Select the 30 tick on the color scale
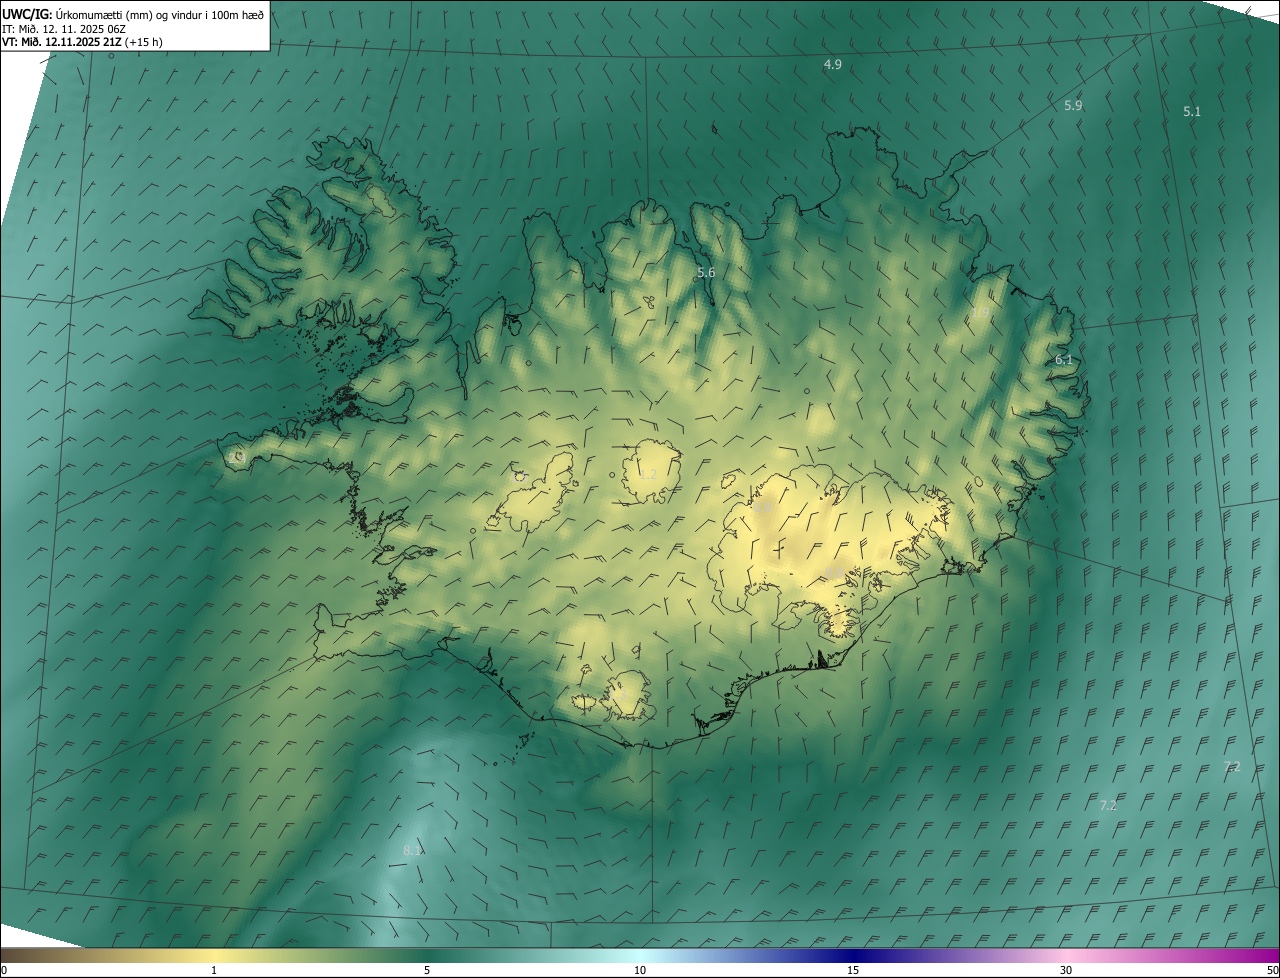 [x=1066, y=971]
